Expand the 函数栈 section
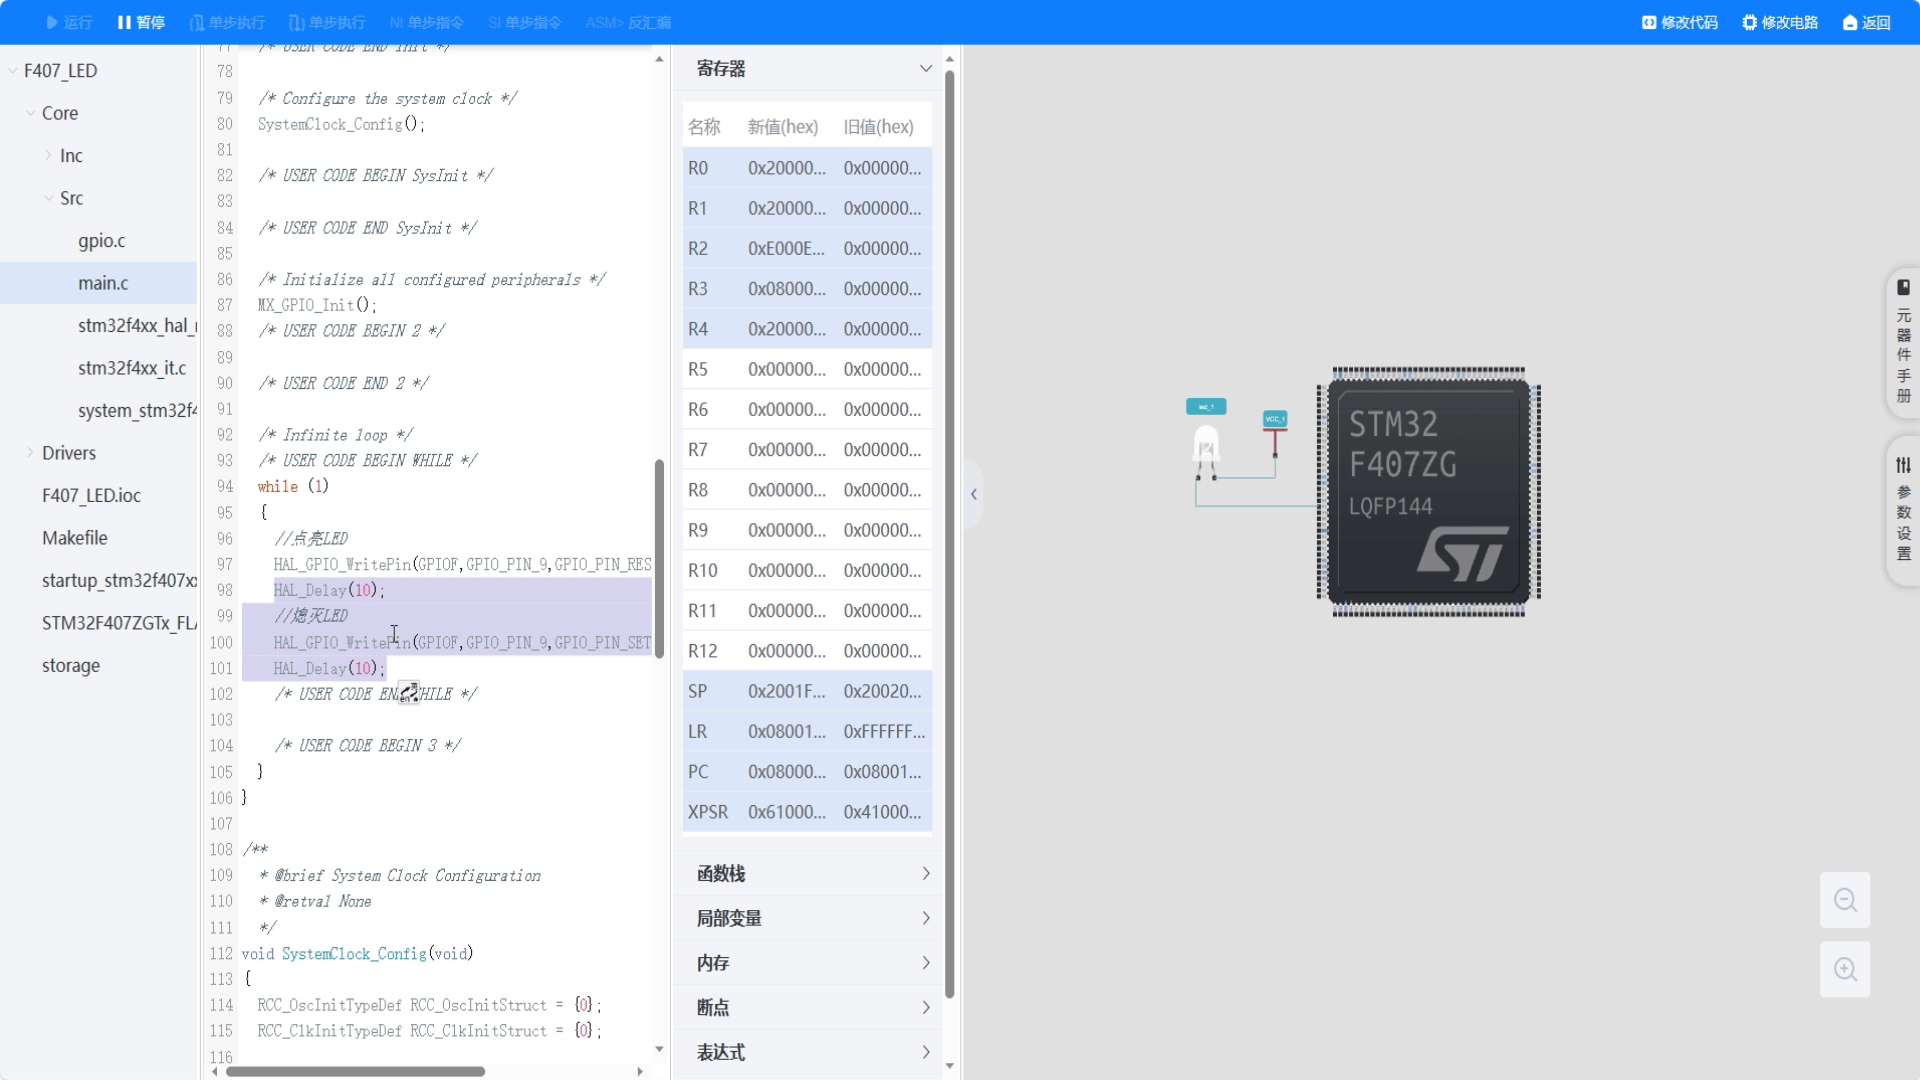 point(925,873)
